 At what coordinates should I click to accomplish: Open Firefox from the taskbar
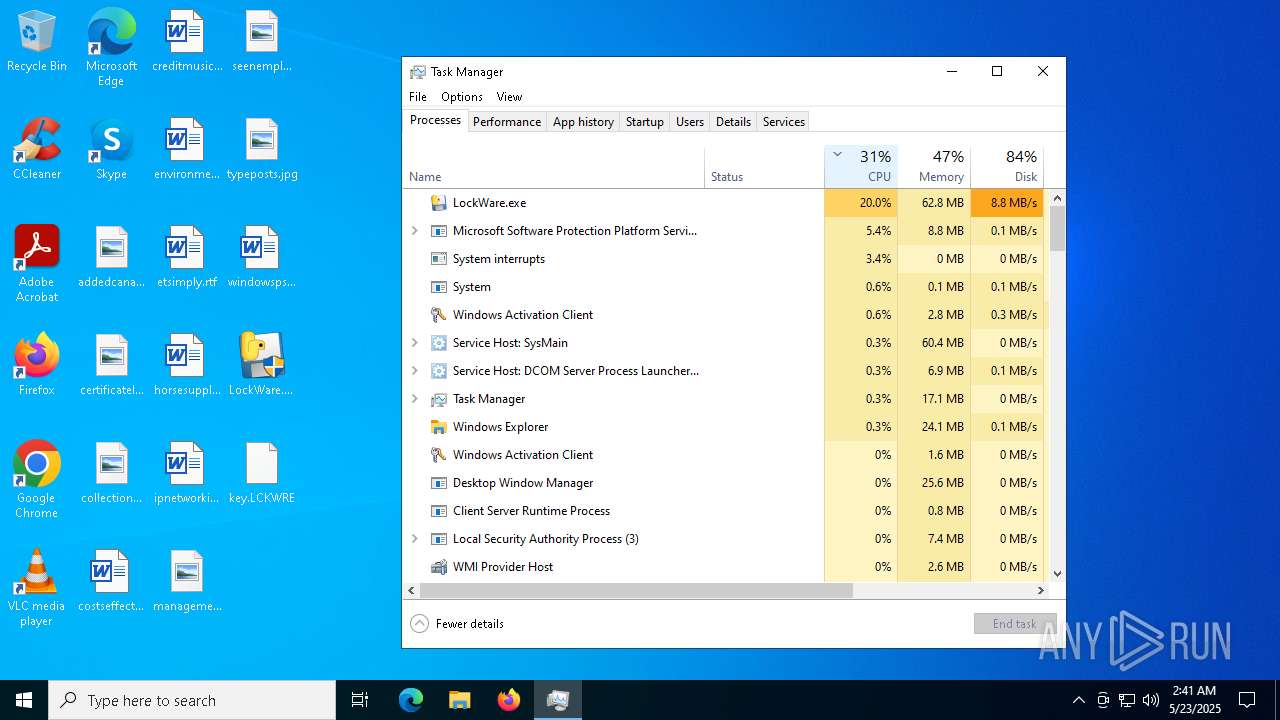509,700
